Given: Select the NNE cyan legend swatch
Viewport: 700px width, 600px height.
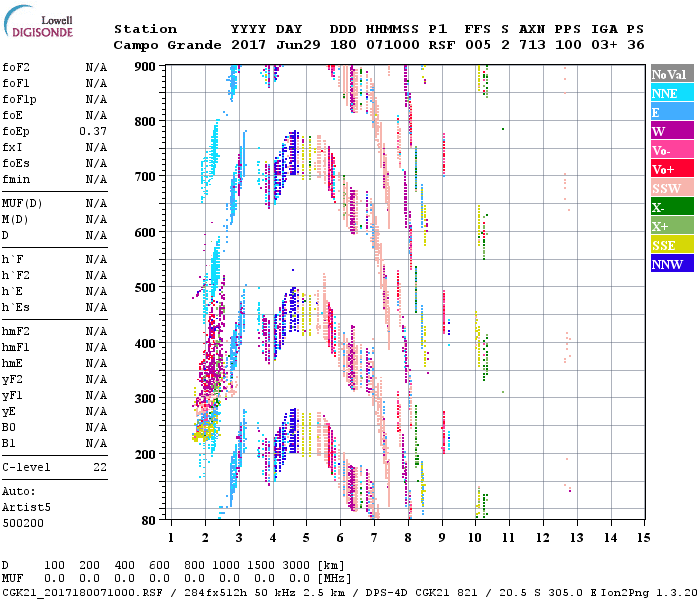Looking at the screenshot, I should [x=672, y=93].
